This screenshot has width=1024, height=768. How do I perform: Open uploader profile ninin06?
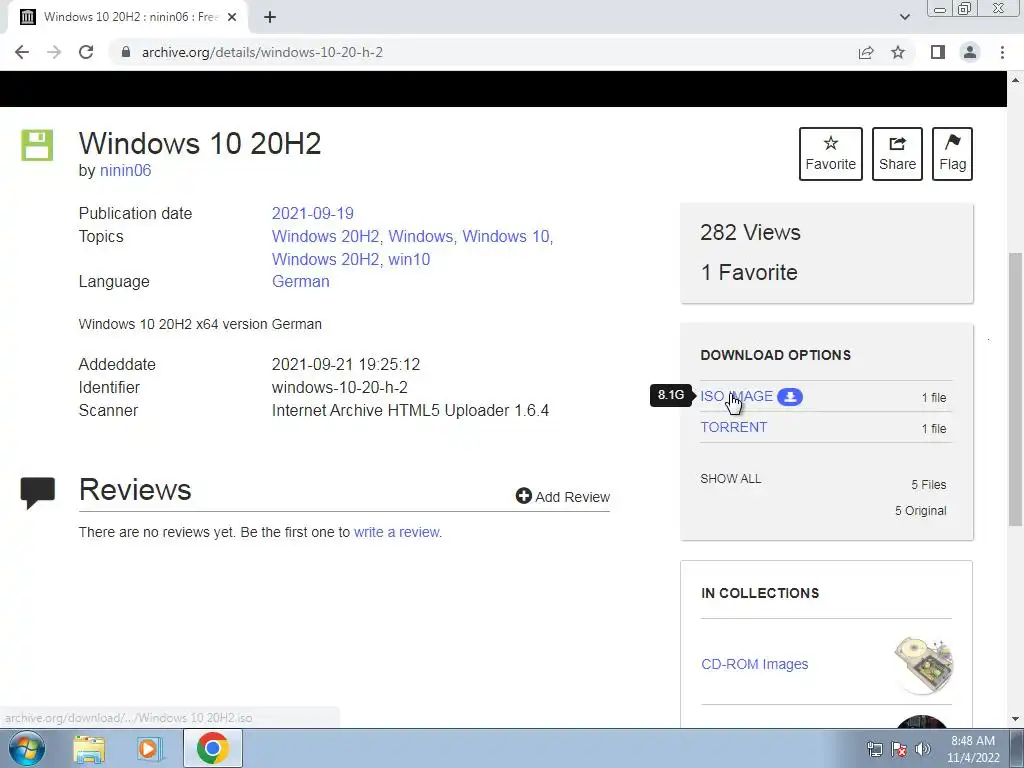pyautogui.click(x=125, y=170)
